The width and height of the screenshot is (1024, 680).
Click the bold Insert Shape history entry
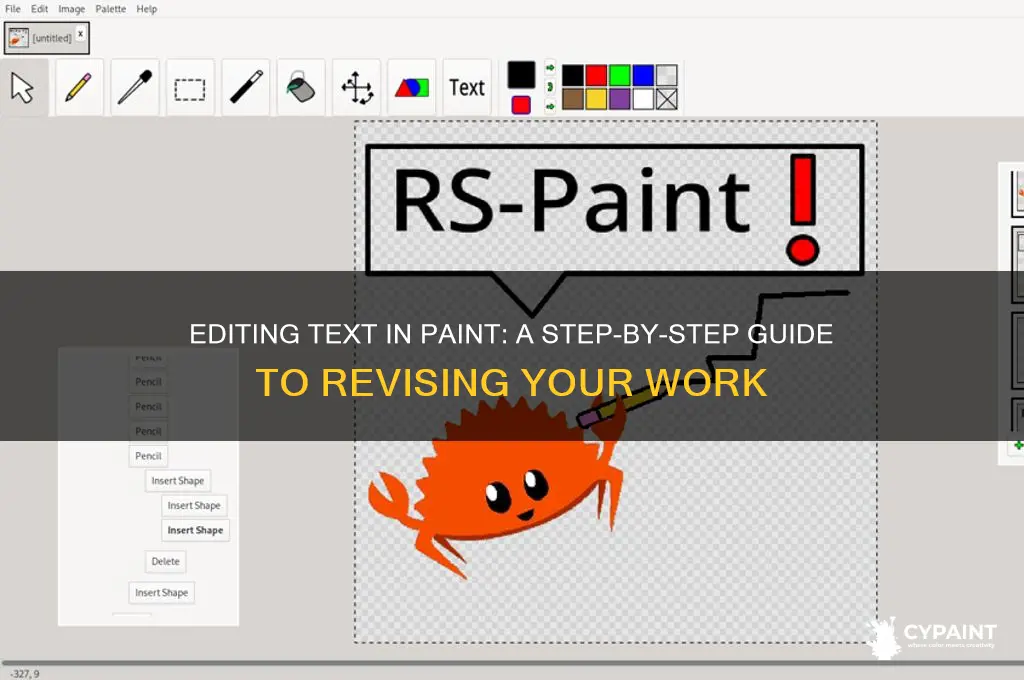click(x=195, y=530)
